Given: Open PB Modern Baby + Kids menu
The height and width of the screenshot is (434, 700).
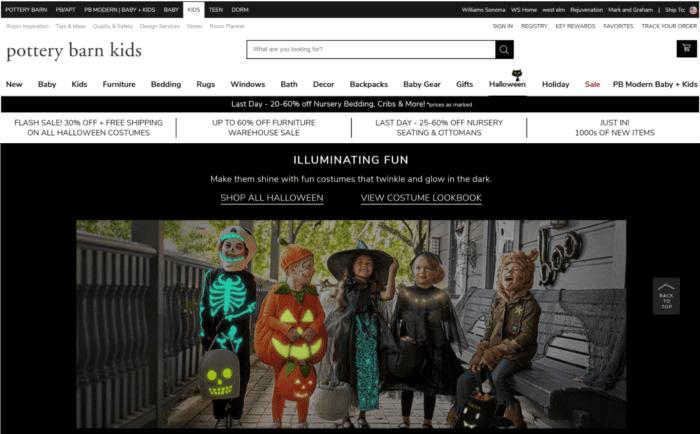Looking at the screenshot, I should coord(655,84).
